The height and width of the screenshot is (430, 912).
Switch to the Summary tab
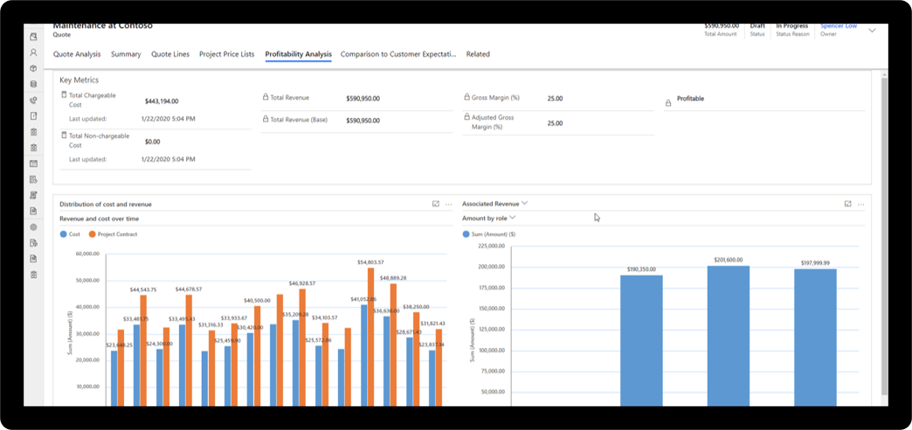coord(126,54)
